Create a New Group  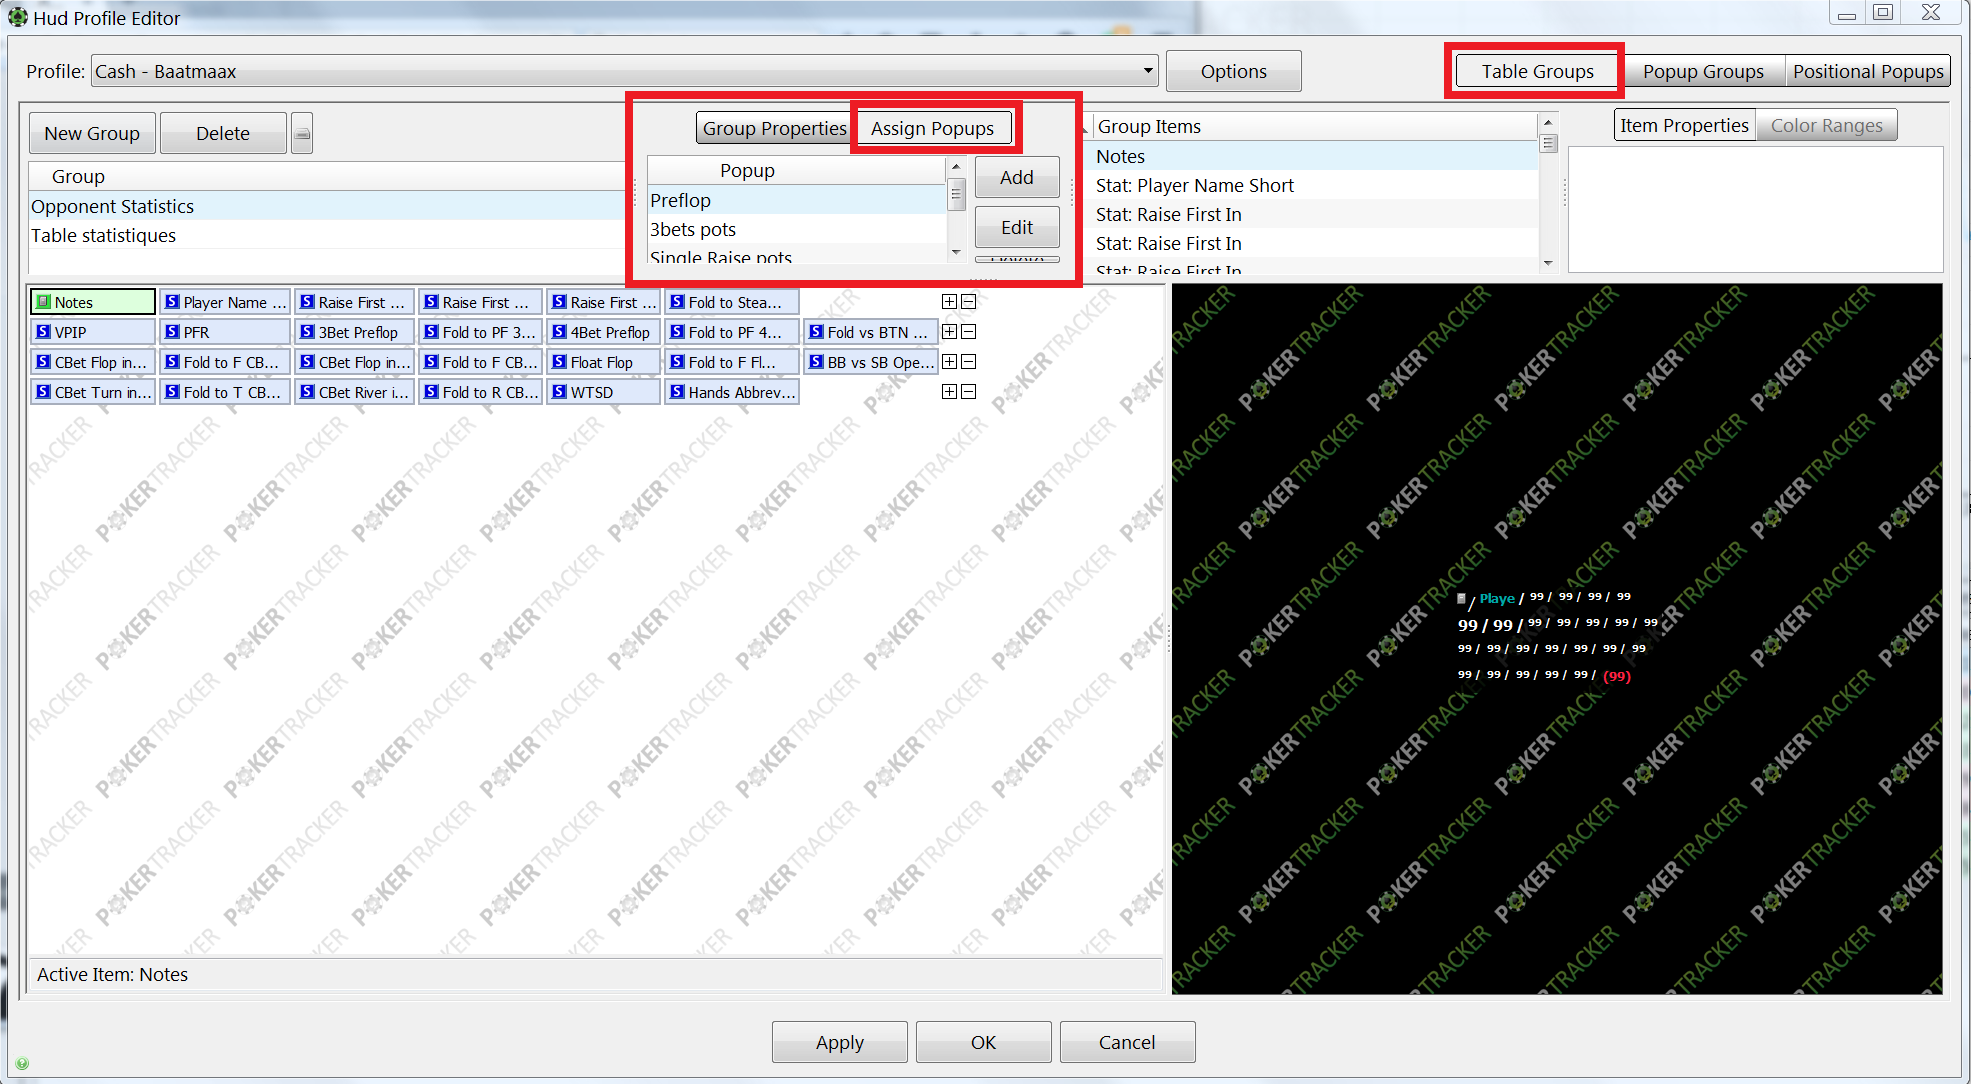point(92,133)
